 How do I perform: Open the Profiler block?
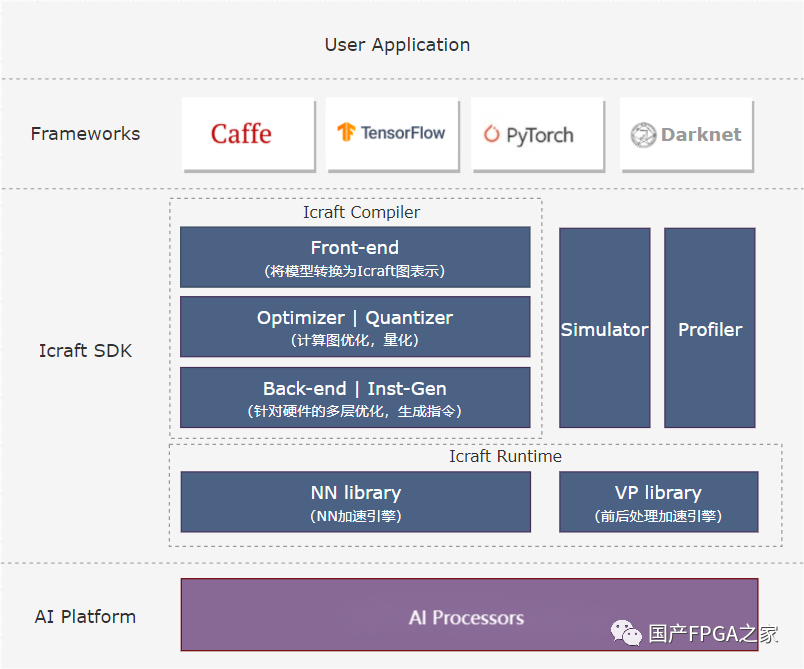[710, 328]
